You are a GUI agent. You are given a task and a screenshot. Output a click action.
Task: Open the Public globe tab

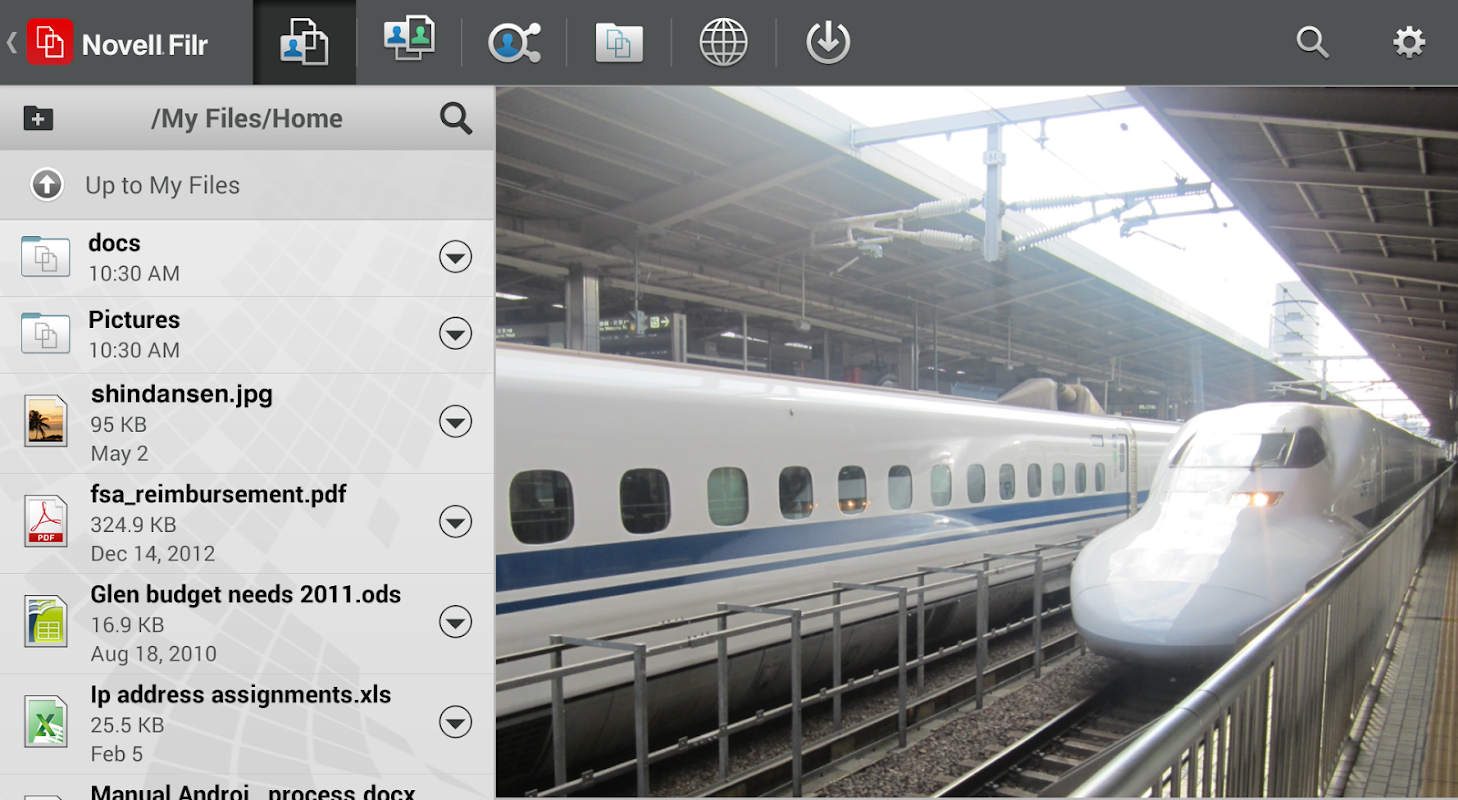click(723, 43)
